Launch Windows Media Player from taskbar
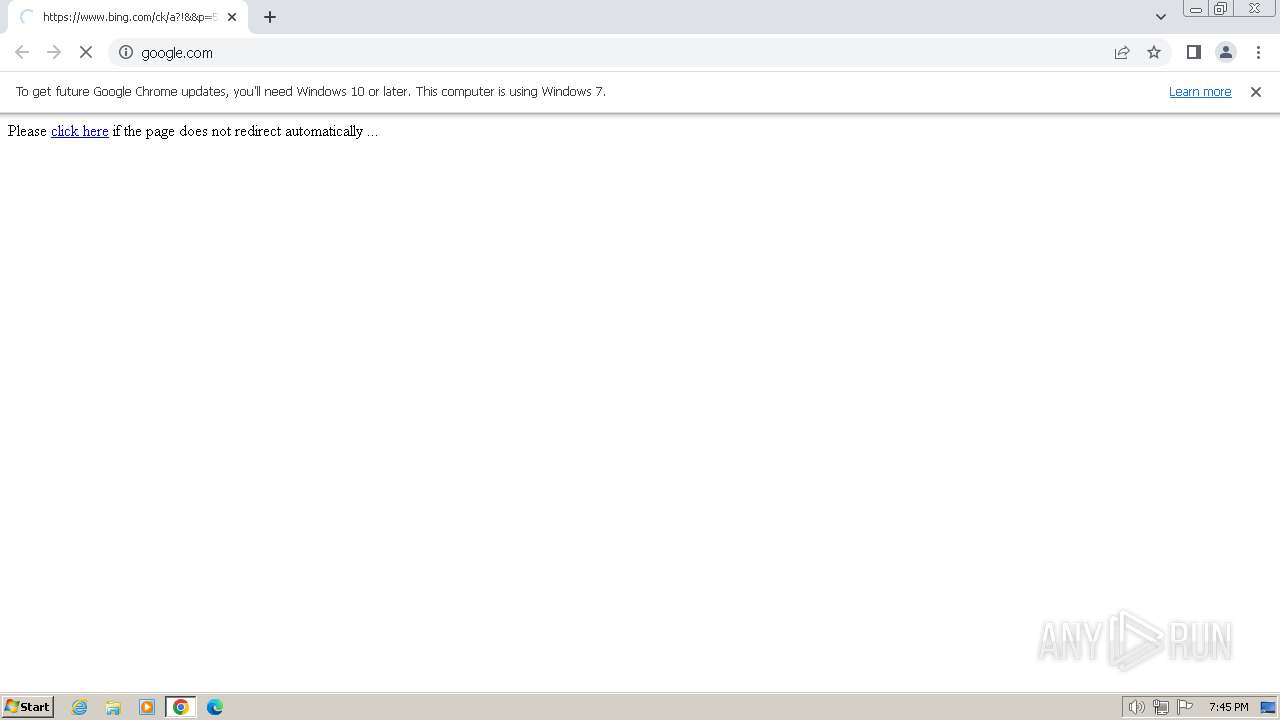1280x720 pixels. pyautogui.click(x=147, y=707)
